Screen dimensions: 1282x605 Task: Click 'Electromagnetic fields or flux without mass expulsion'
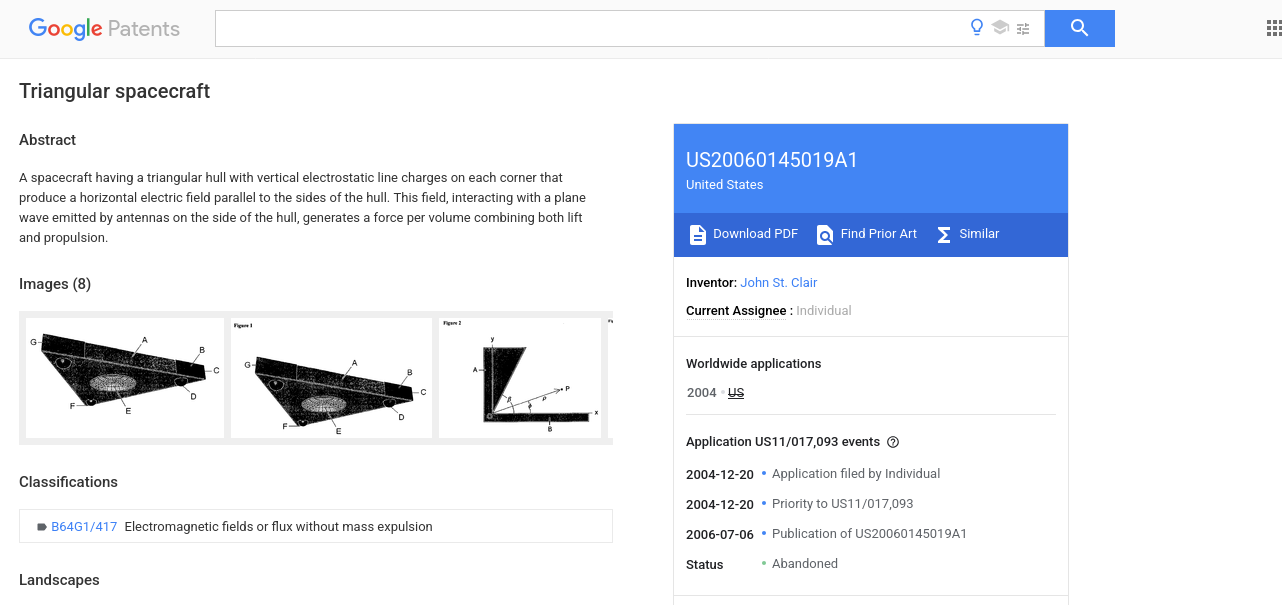click(278, 527)
